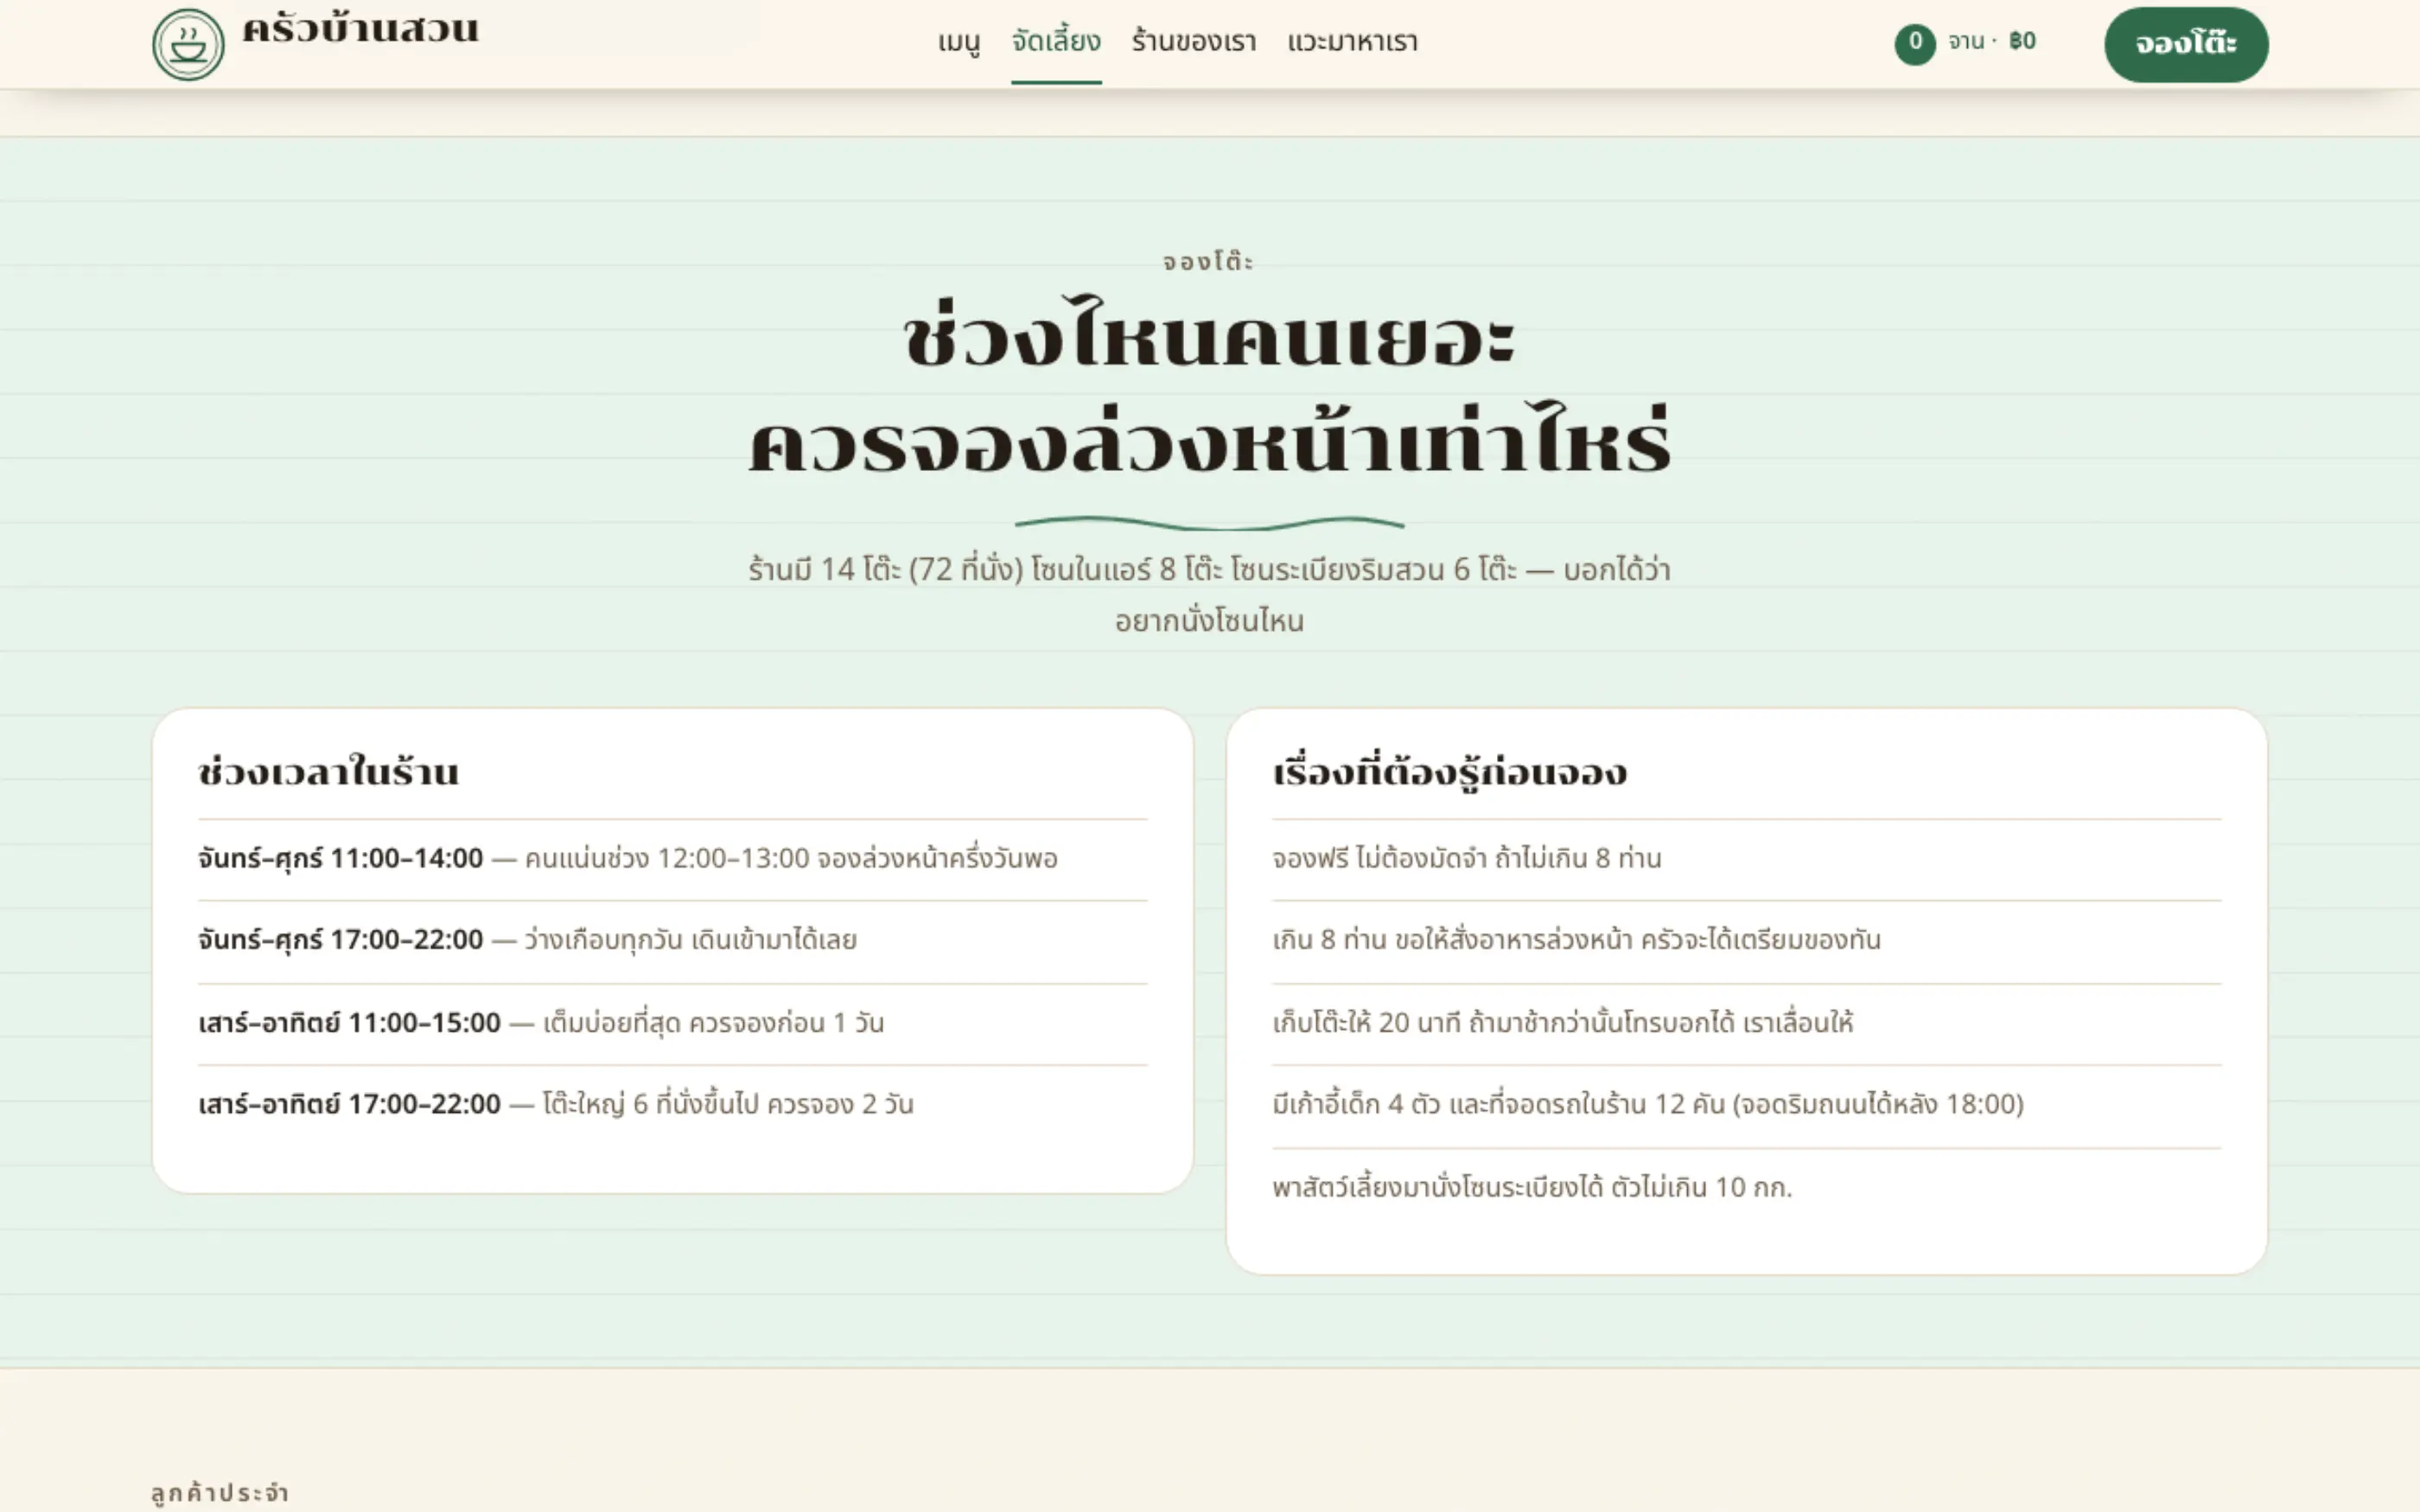2420x1512 pixels.
Task: Select row จันทร์–ศุกร์ 11:00–14:00
Action: pyautogui.click(x=673, y=859)
